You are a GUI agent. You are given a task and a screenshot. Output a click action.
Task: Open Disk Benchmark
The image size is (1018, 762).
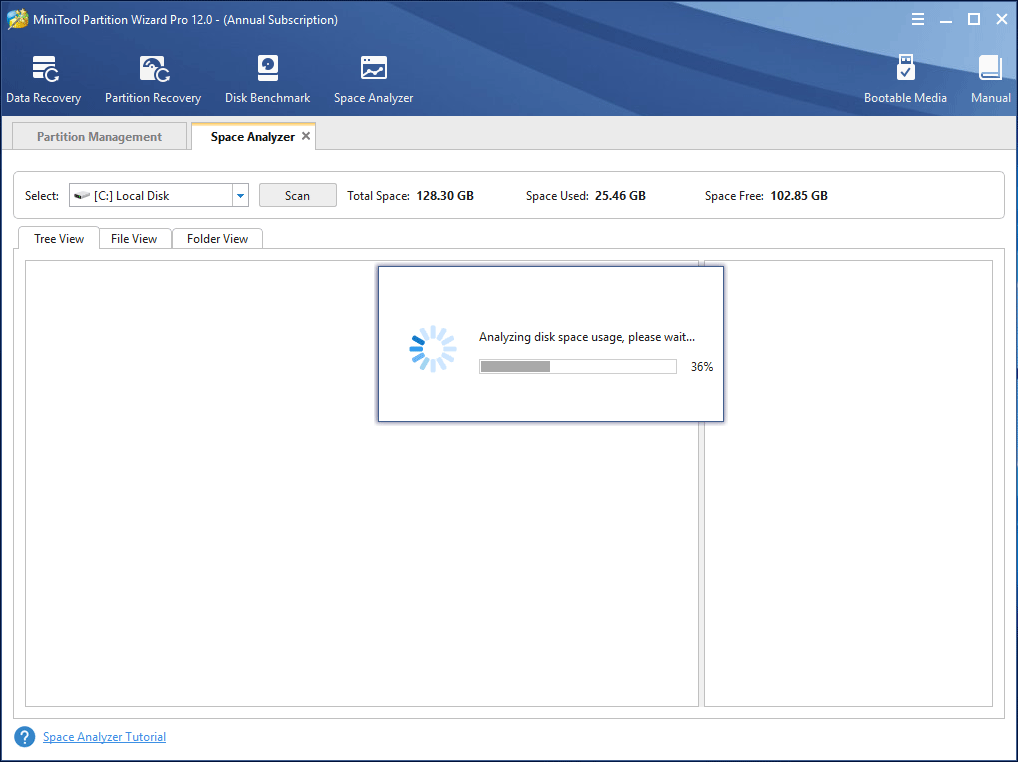[267, 79]
